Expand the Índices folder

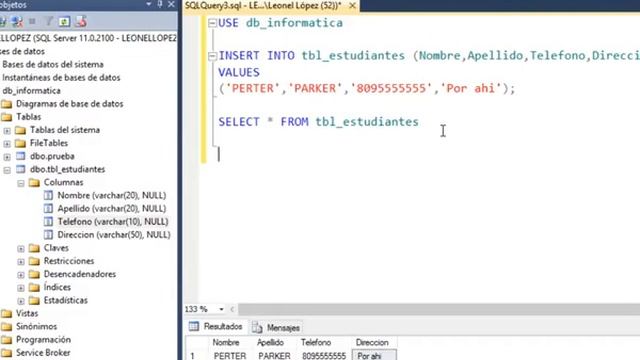pos(21,288)
